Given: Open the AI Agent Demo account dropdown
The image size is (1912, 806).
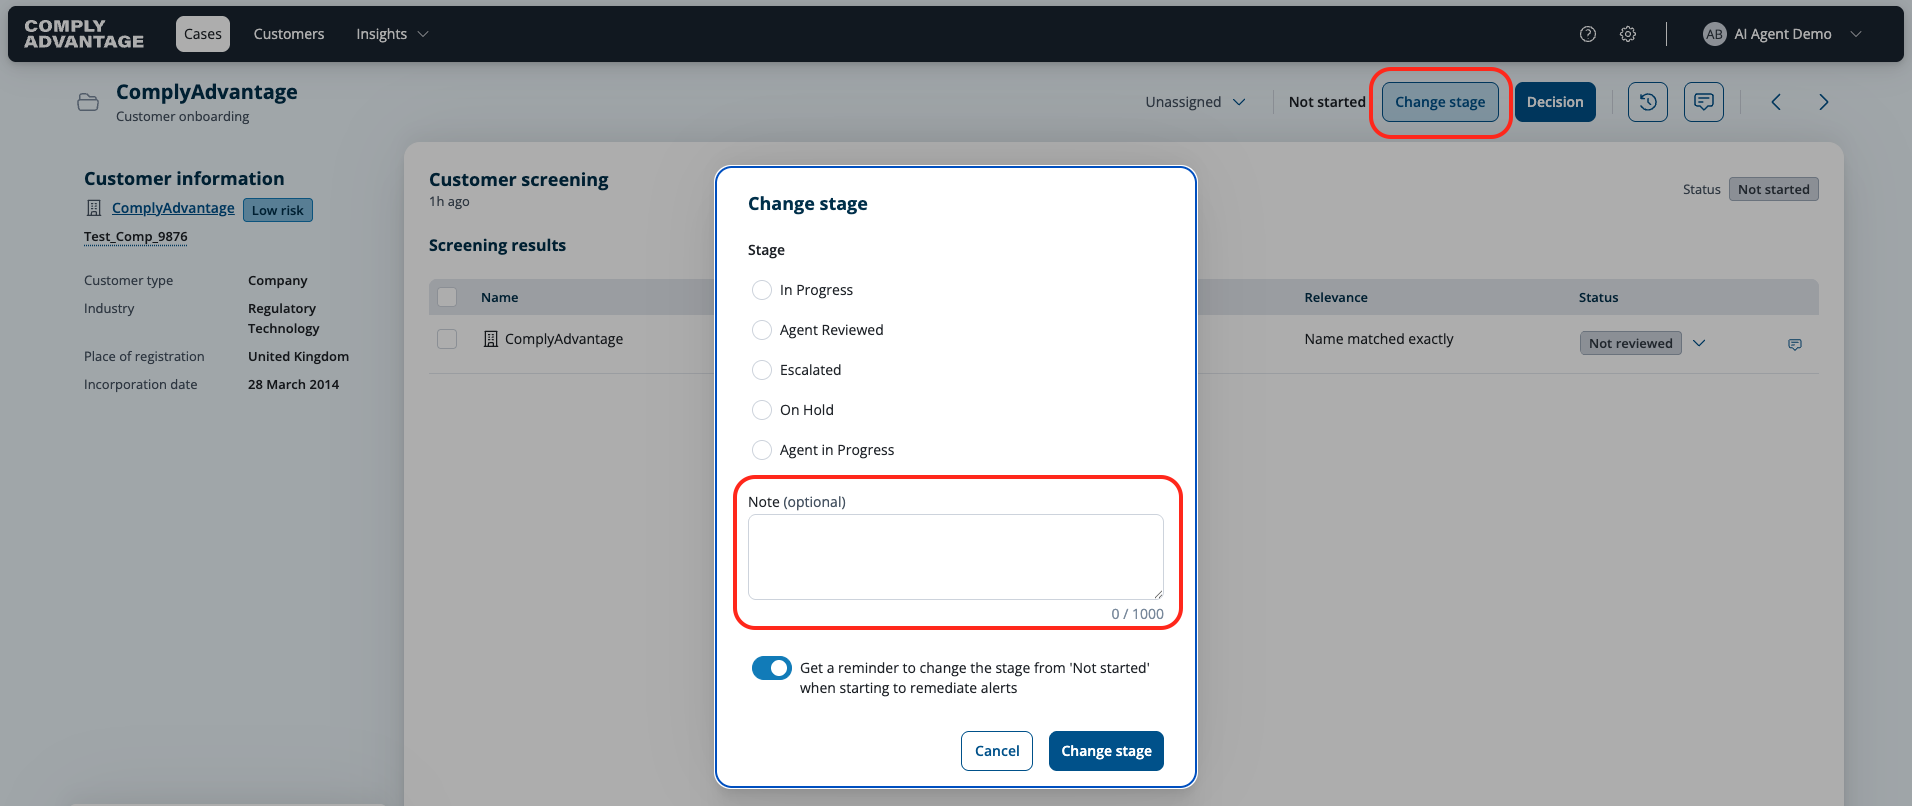Looking at the screenshot, I should pos(1783,34).
